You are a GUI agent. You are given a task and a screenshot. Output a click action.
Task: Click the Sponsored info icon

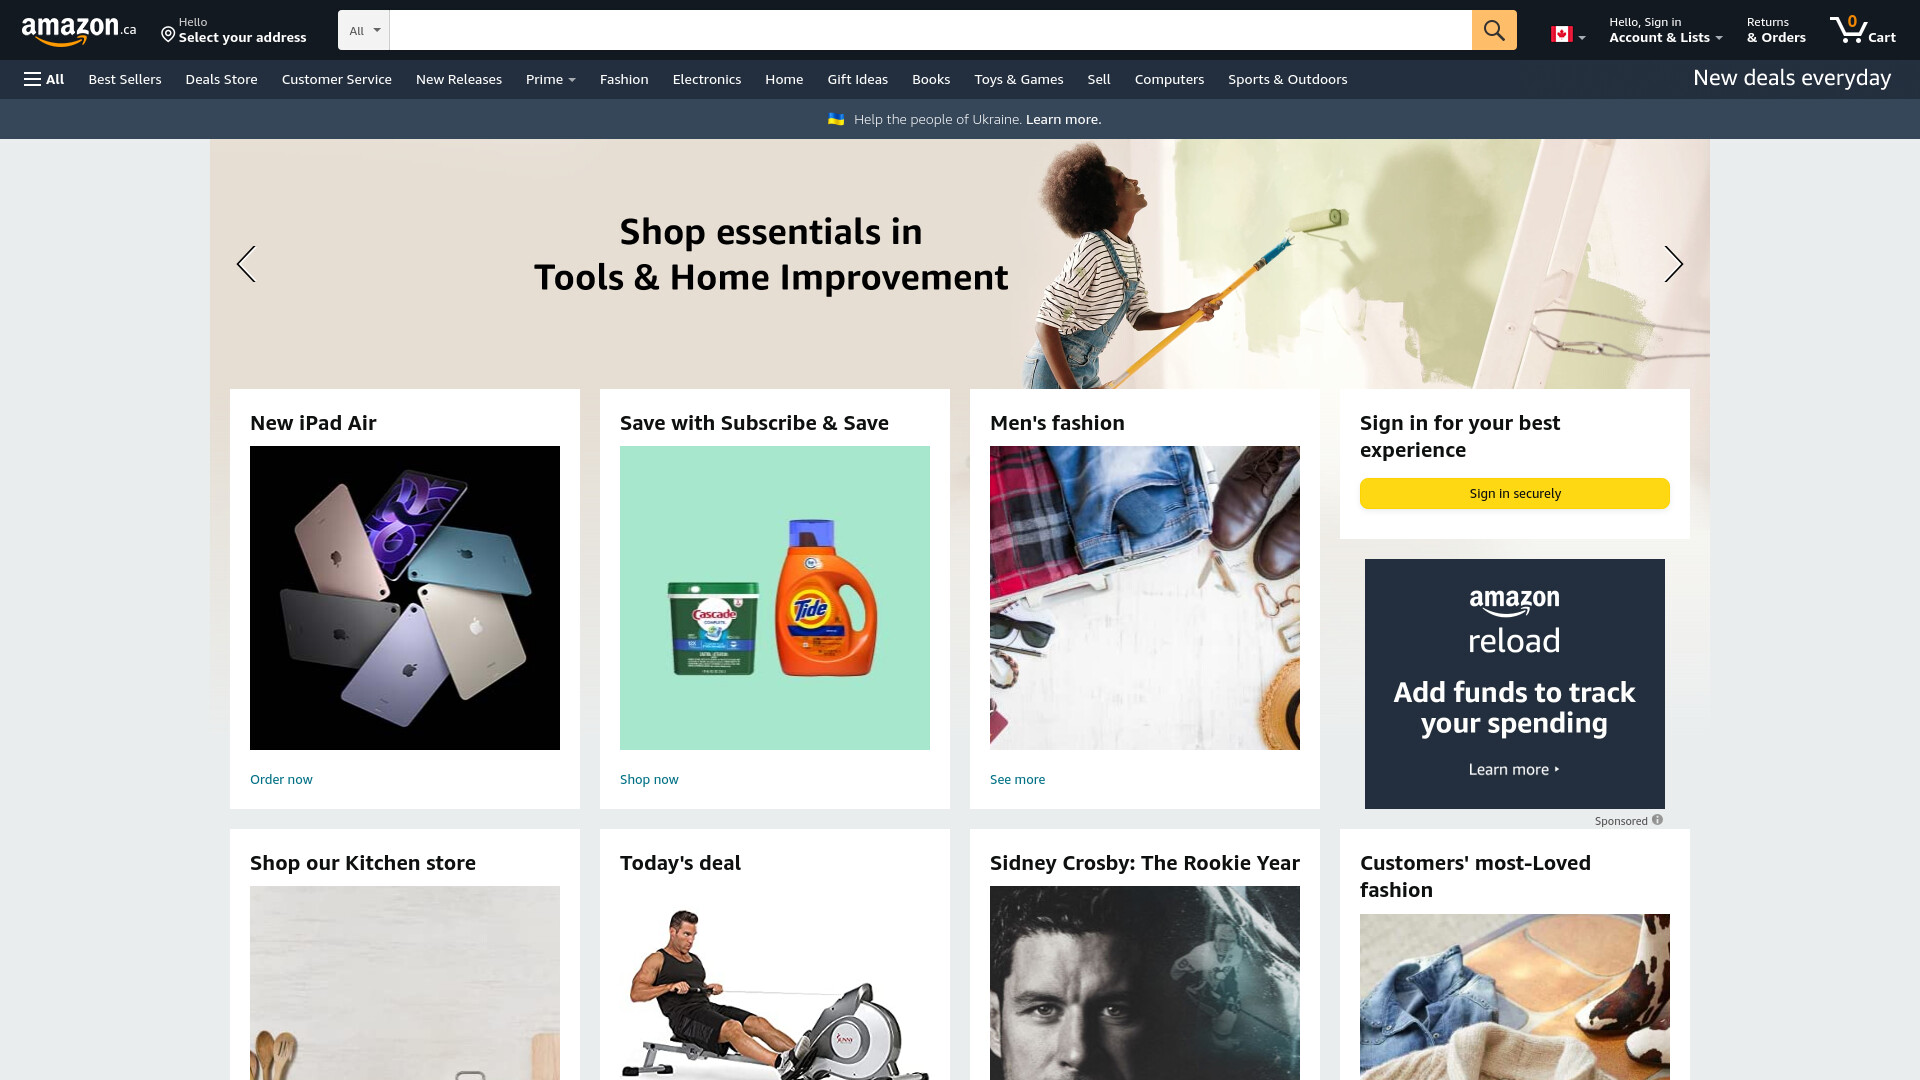[x=1657, y=820]
